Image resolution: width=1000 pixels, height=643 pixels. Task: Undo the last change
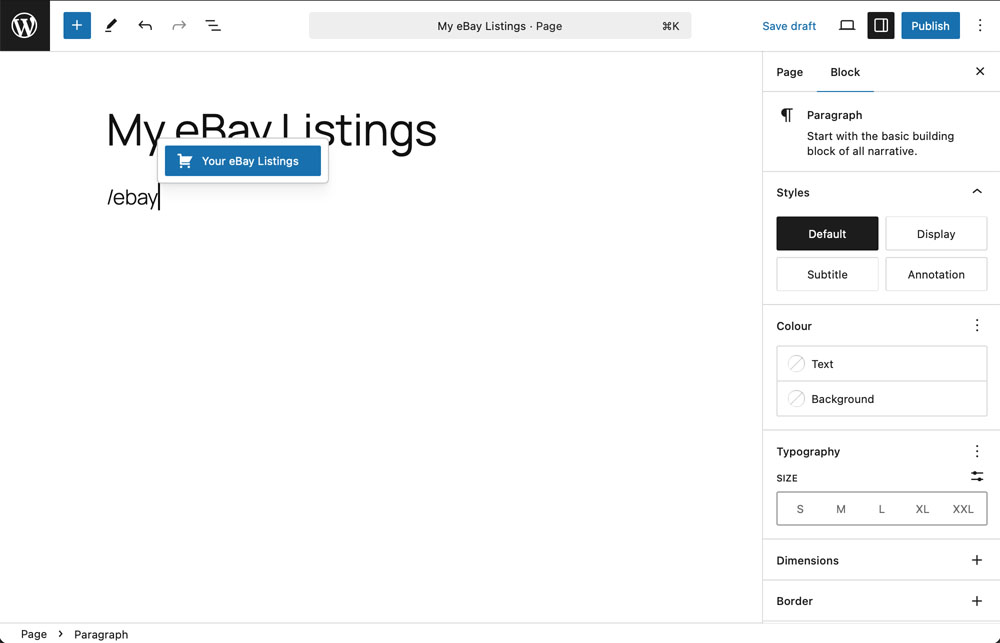[145, 26]
